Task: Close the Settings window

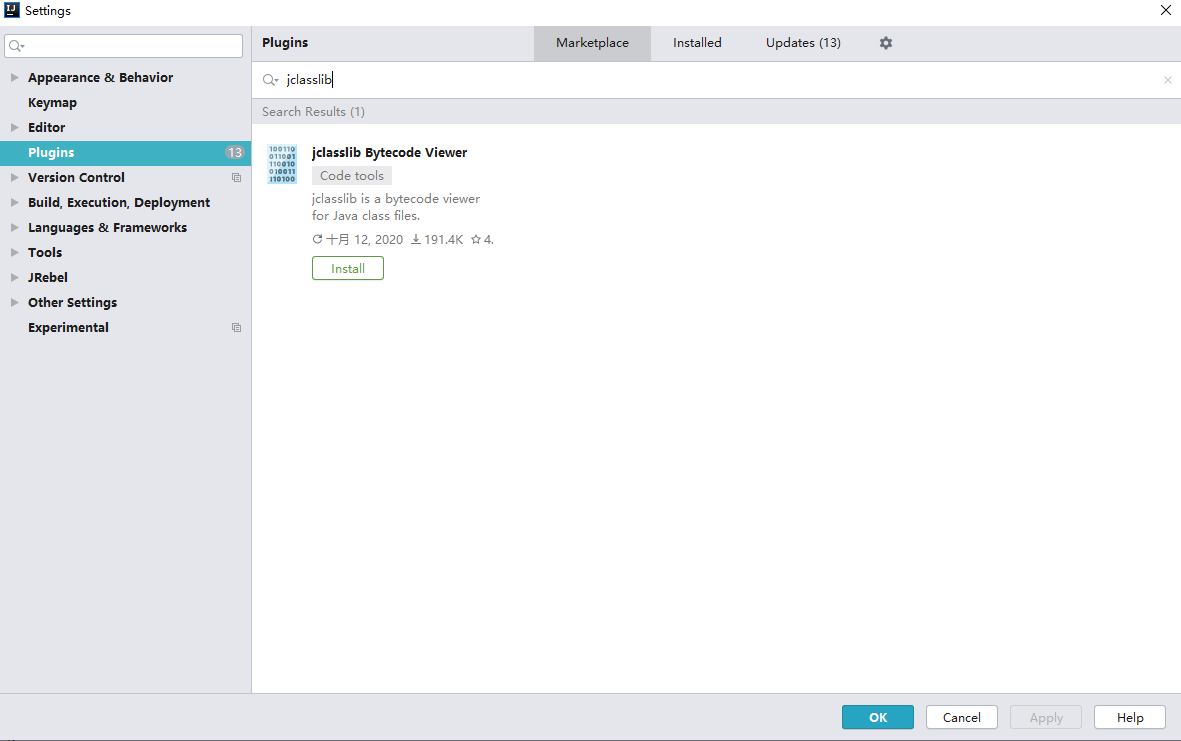Action: pyautogui.click(x=1165, y=10)
